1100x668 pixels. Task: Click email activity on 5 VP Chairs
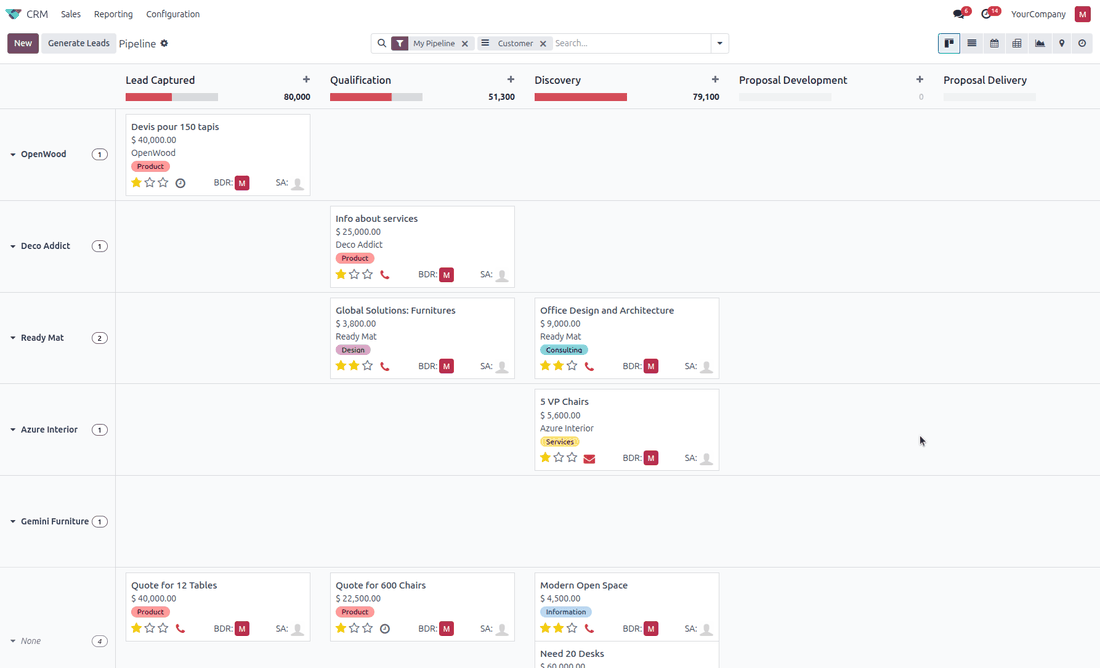(589, 459)
